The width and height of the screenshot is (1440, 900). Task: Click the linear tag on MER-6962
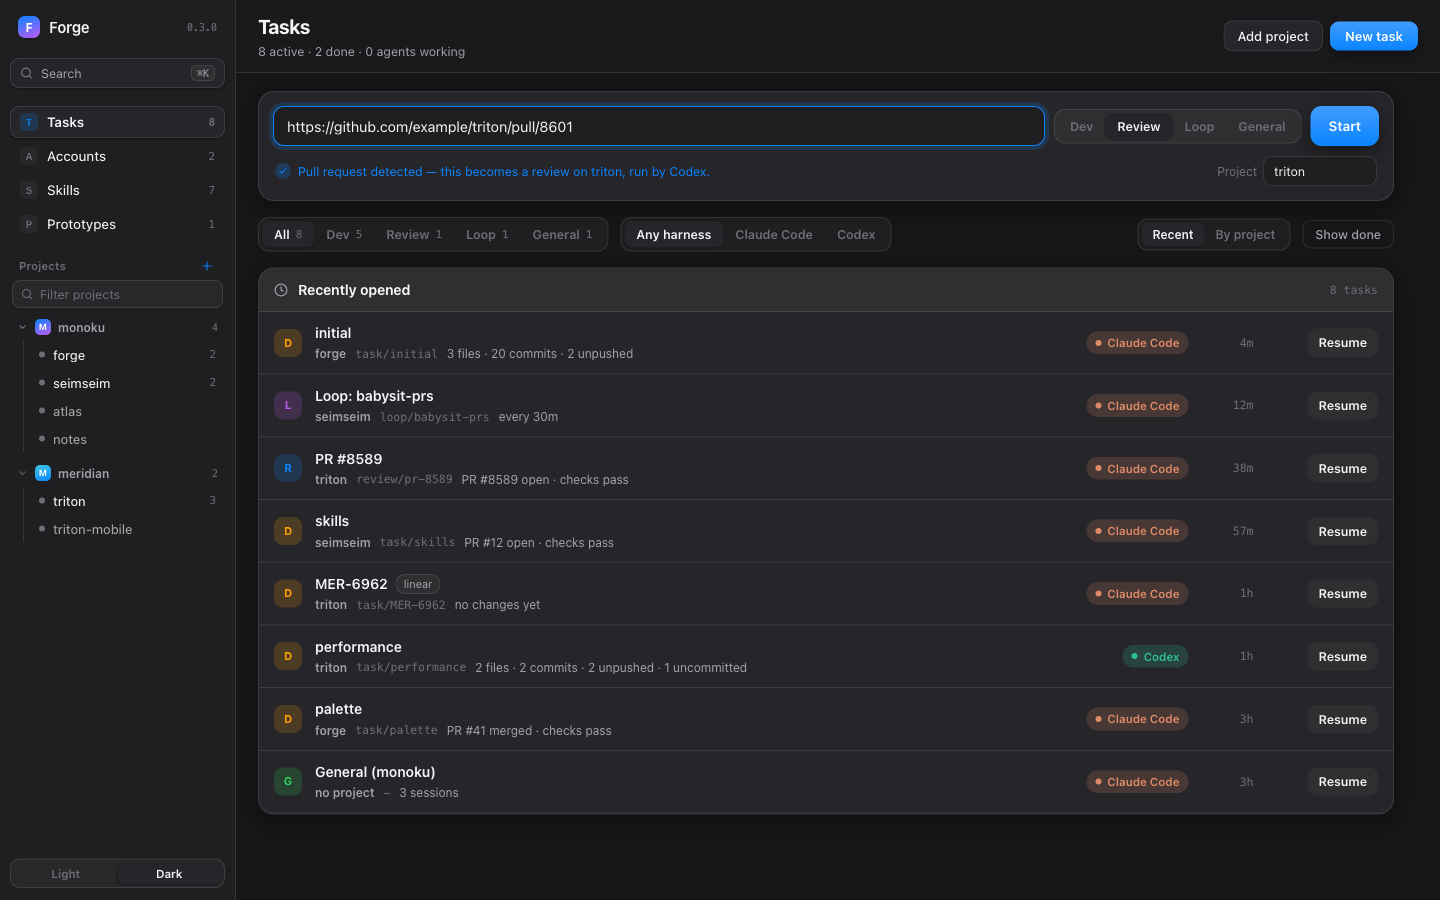click(x=418, y=584)
